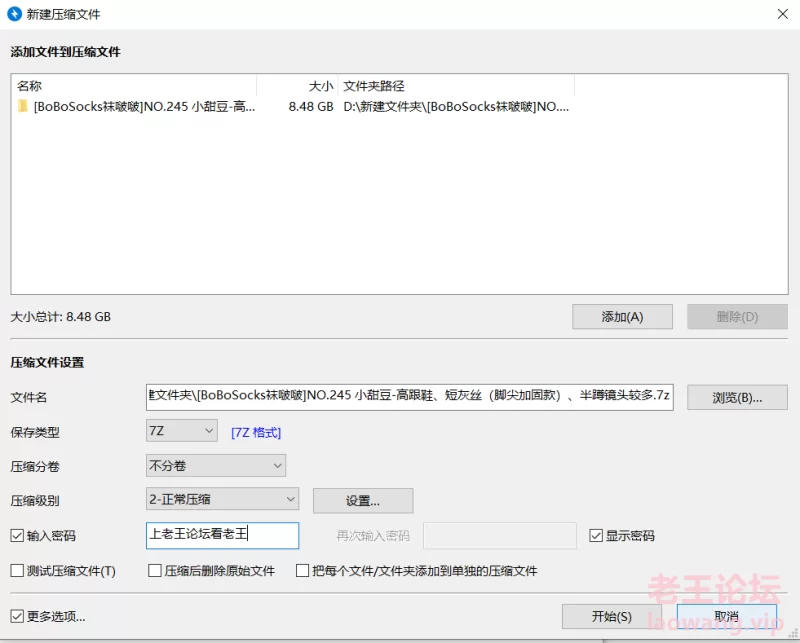Check 压缩后删除原始文件 option
Viewport: 800px width, 643px height.
click(x=155, y=571)
